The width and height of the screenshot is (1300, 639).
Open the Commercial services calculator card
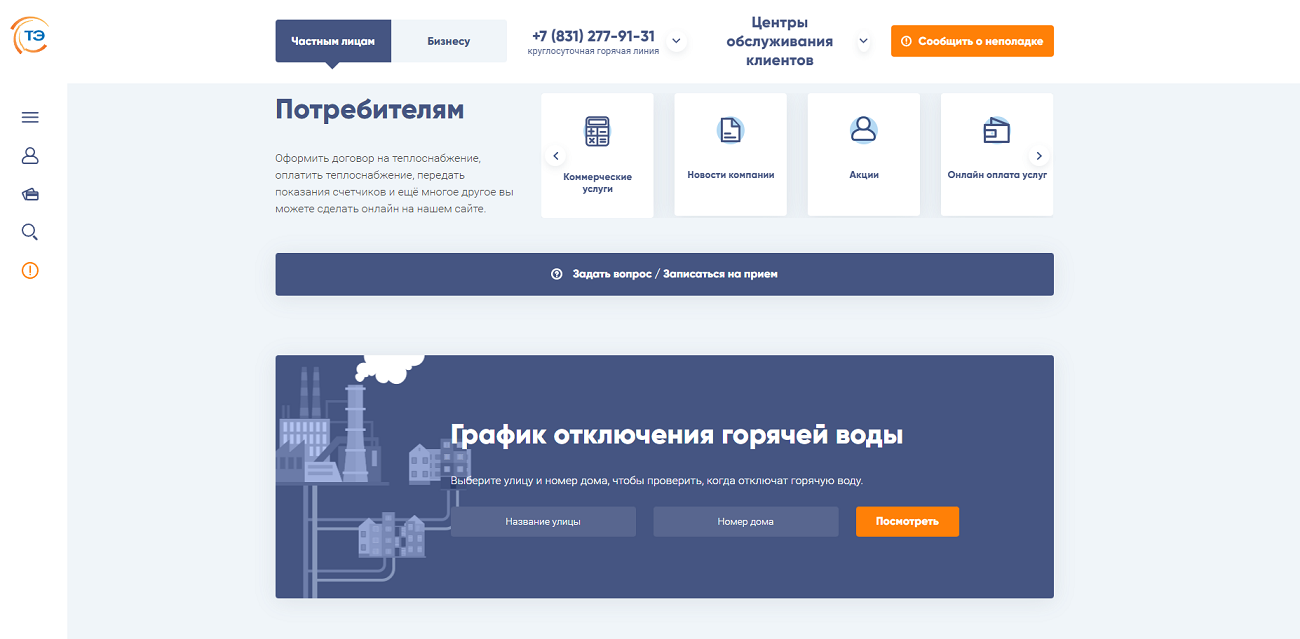(x=597, y=155)
